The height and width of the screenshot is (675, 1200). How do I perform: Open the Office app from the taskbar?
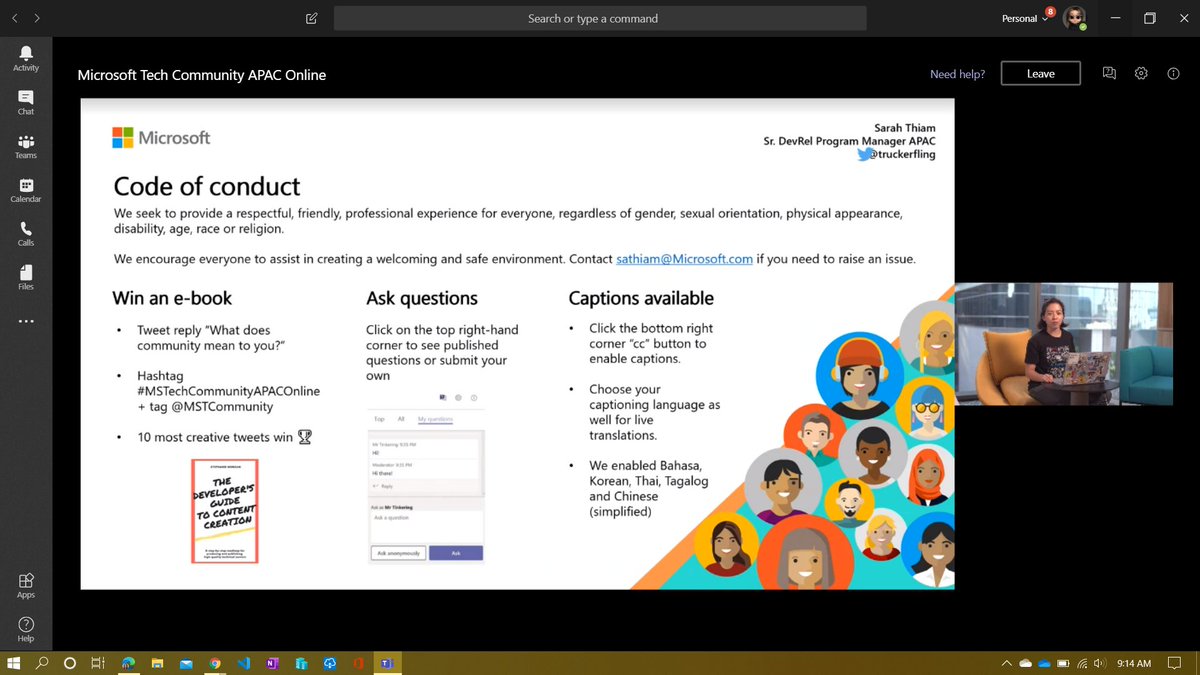coord(358,663)
